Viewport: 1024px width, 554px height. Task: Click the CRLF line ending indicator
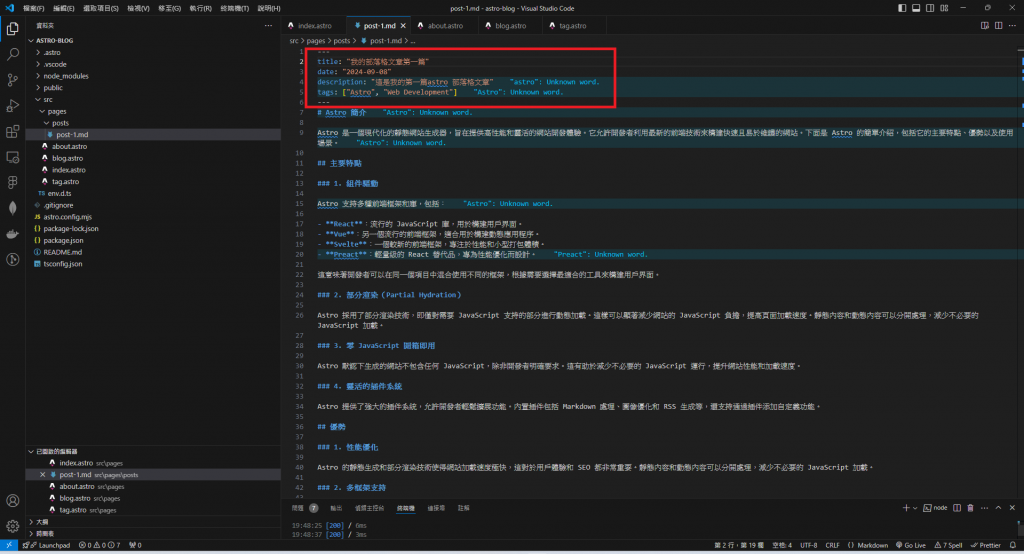tap(832, 545)
